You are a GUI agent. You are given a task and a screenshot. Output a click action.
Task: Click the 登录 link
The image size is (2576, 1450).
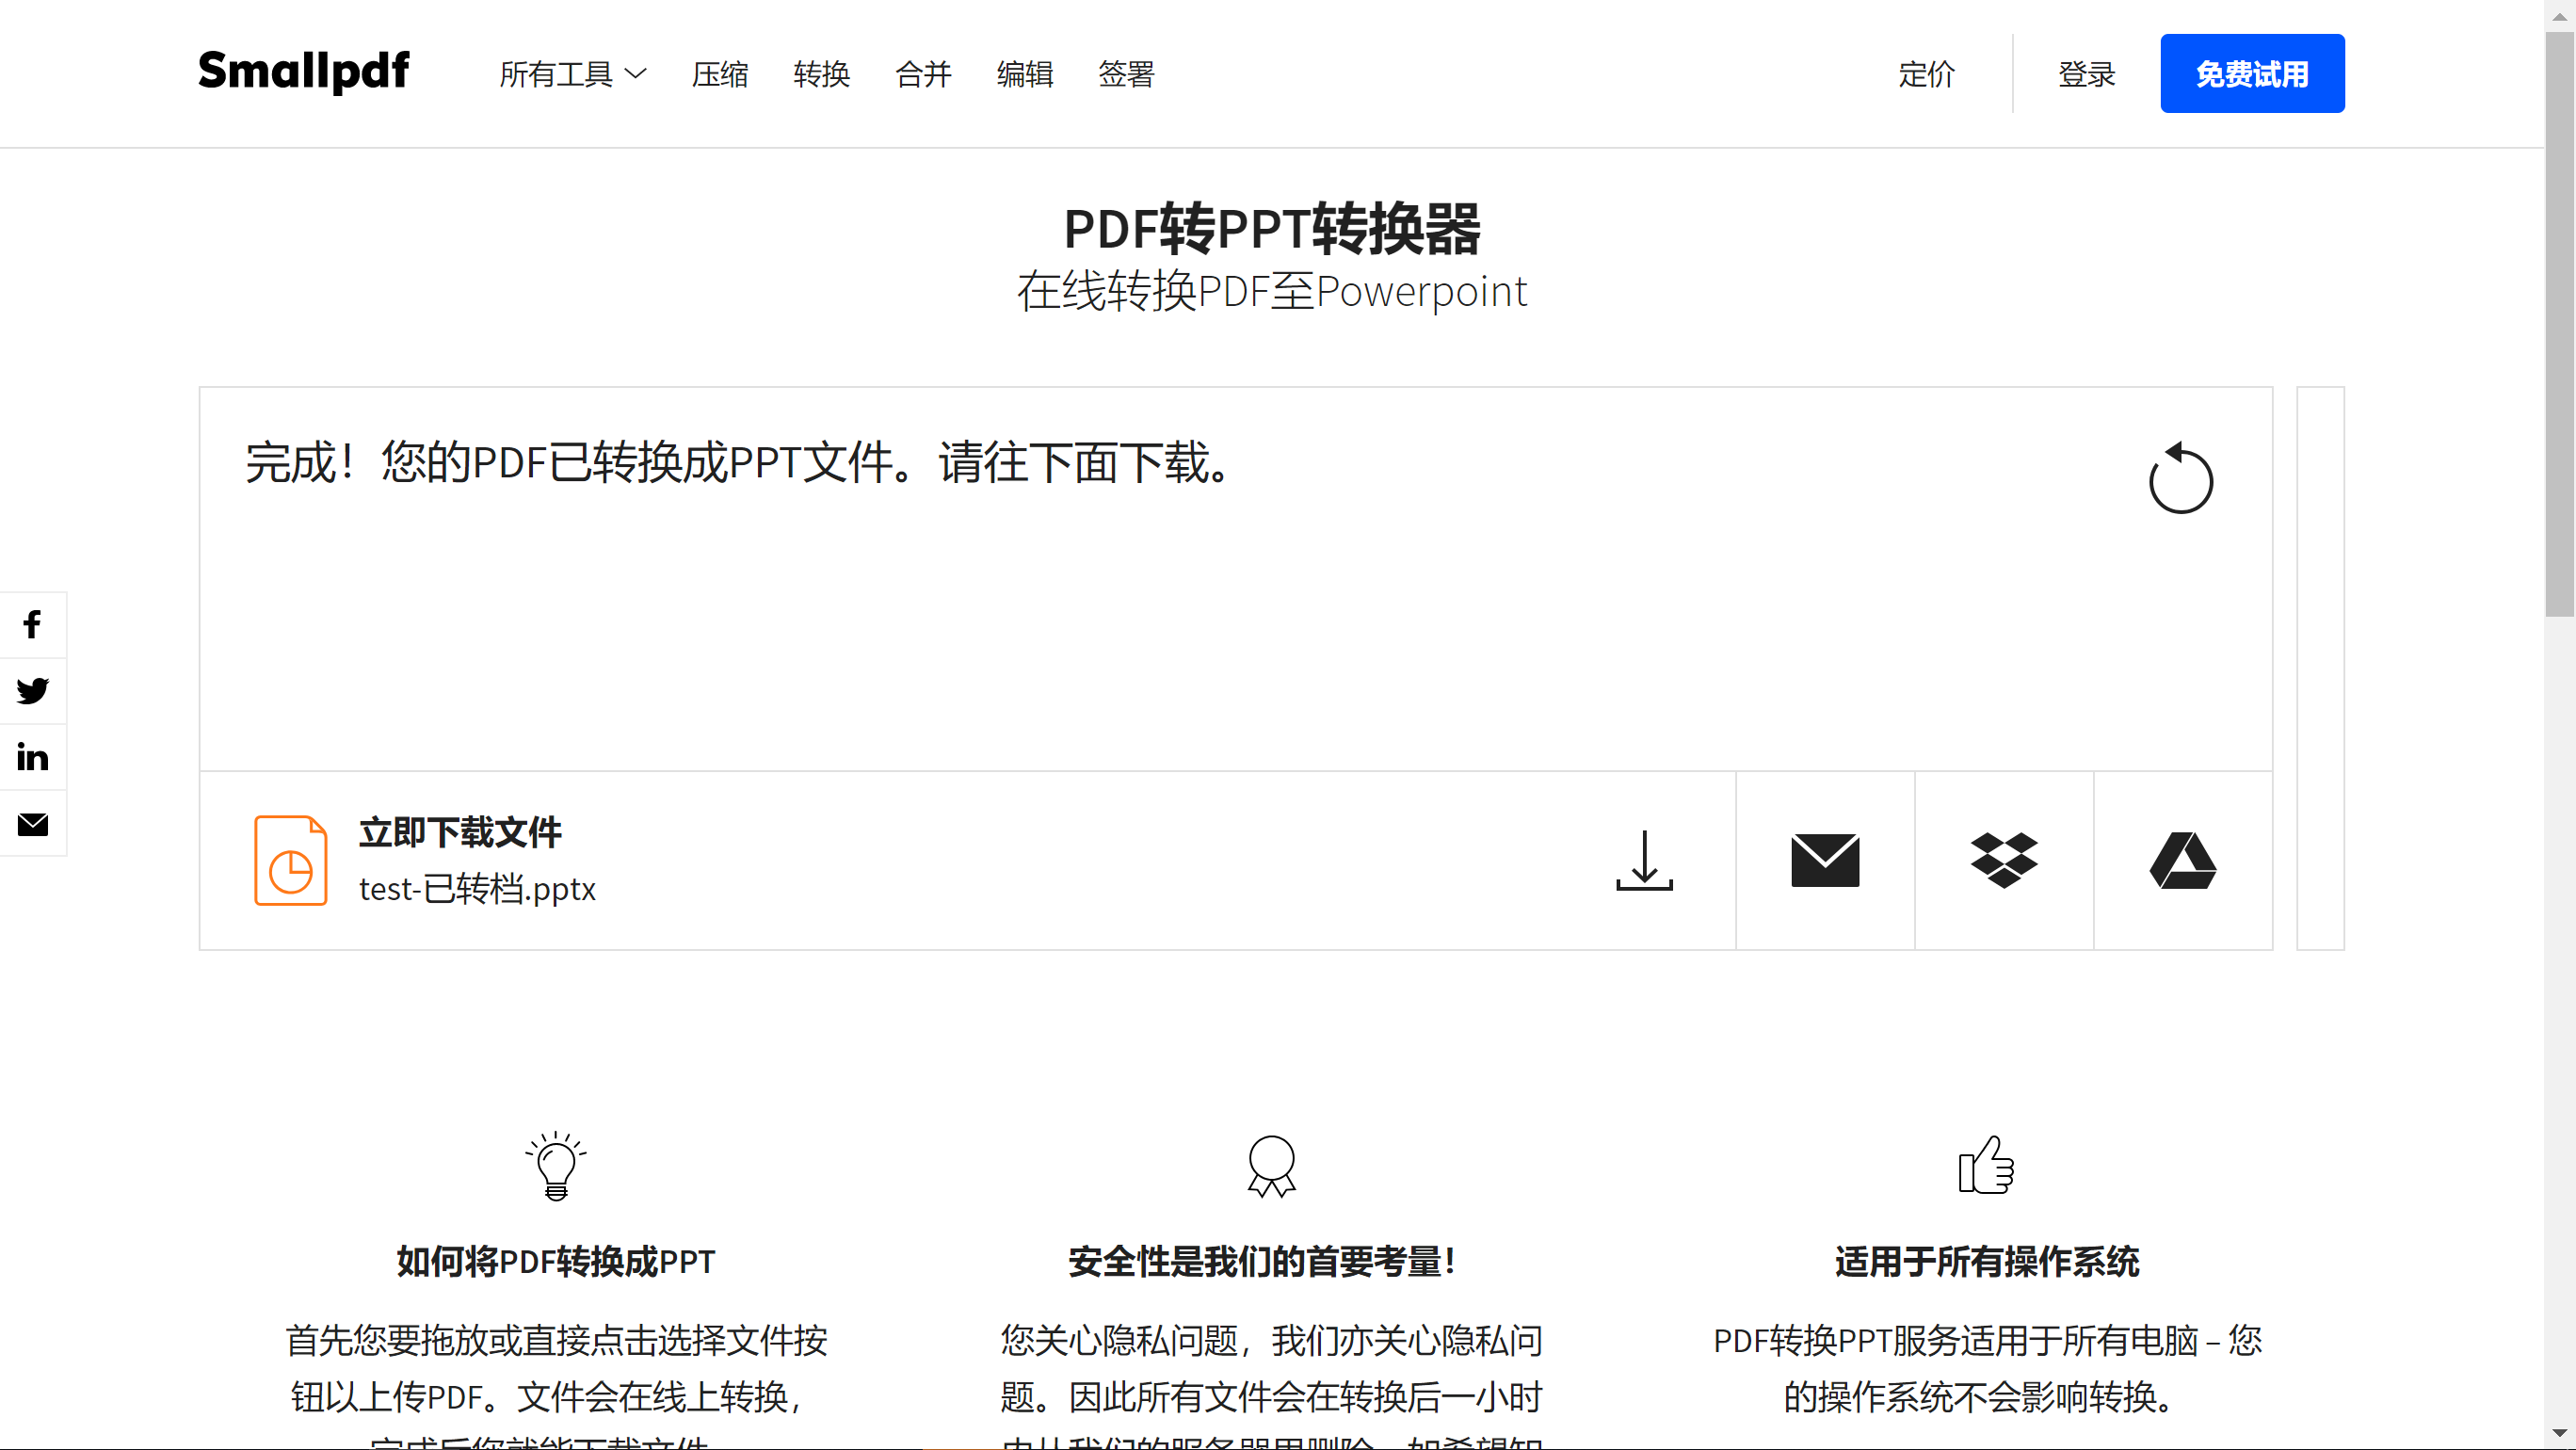[x=2086, y=74]
